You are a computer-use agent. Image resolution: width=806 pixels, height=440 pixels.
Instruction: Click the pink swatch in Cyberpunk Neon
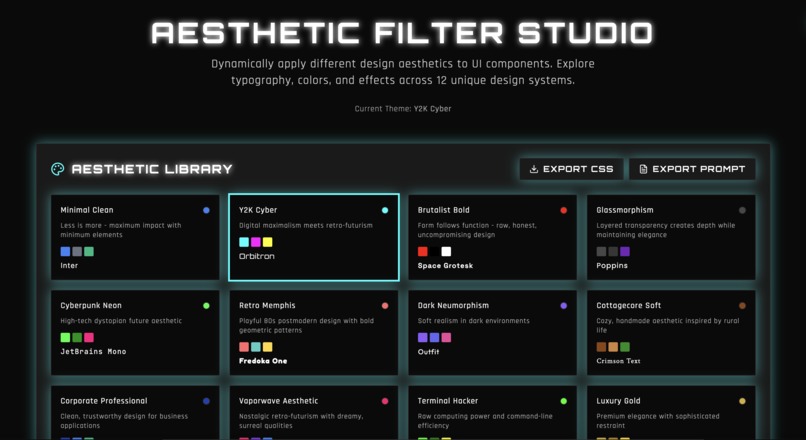89,338
